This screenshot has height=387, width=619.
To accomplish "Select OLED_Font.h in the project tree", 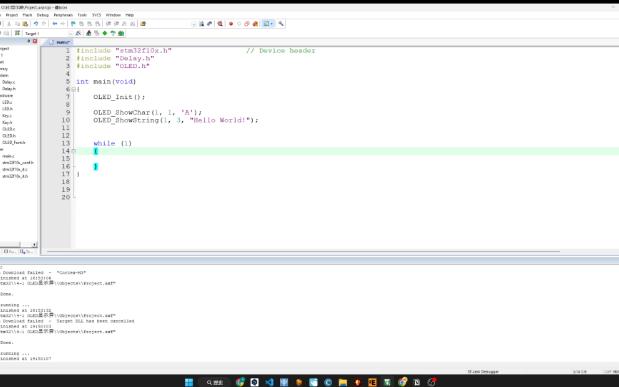I will tap(14, 143).
